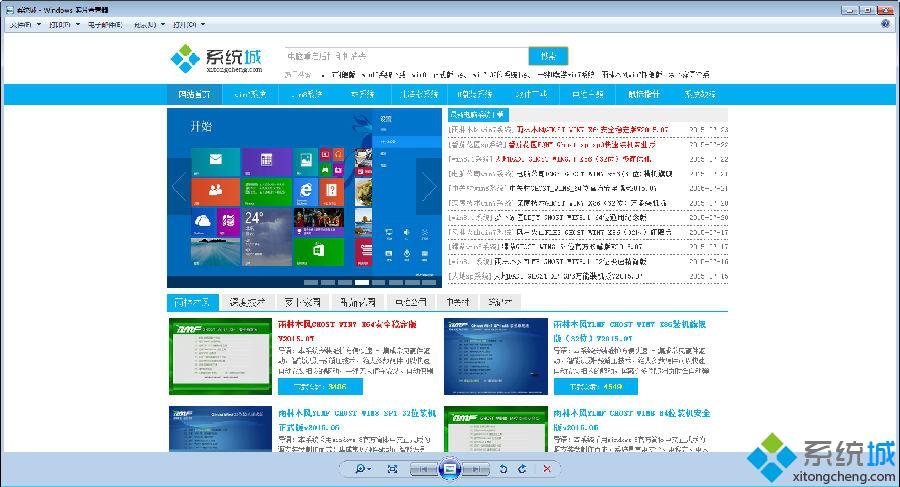Open the zoom magnifier control in Photo Viewer
This screenshot has width=900, height=487.
tap(362, 469)
